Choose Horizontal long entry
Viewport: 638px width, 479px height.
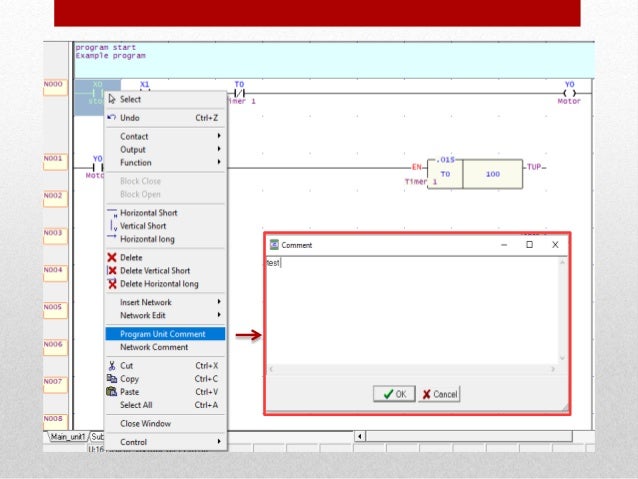[x=165, y=239]
